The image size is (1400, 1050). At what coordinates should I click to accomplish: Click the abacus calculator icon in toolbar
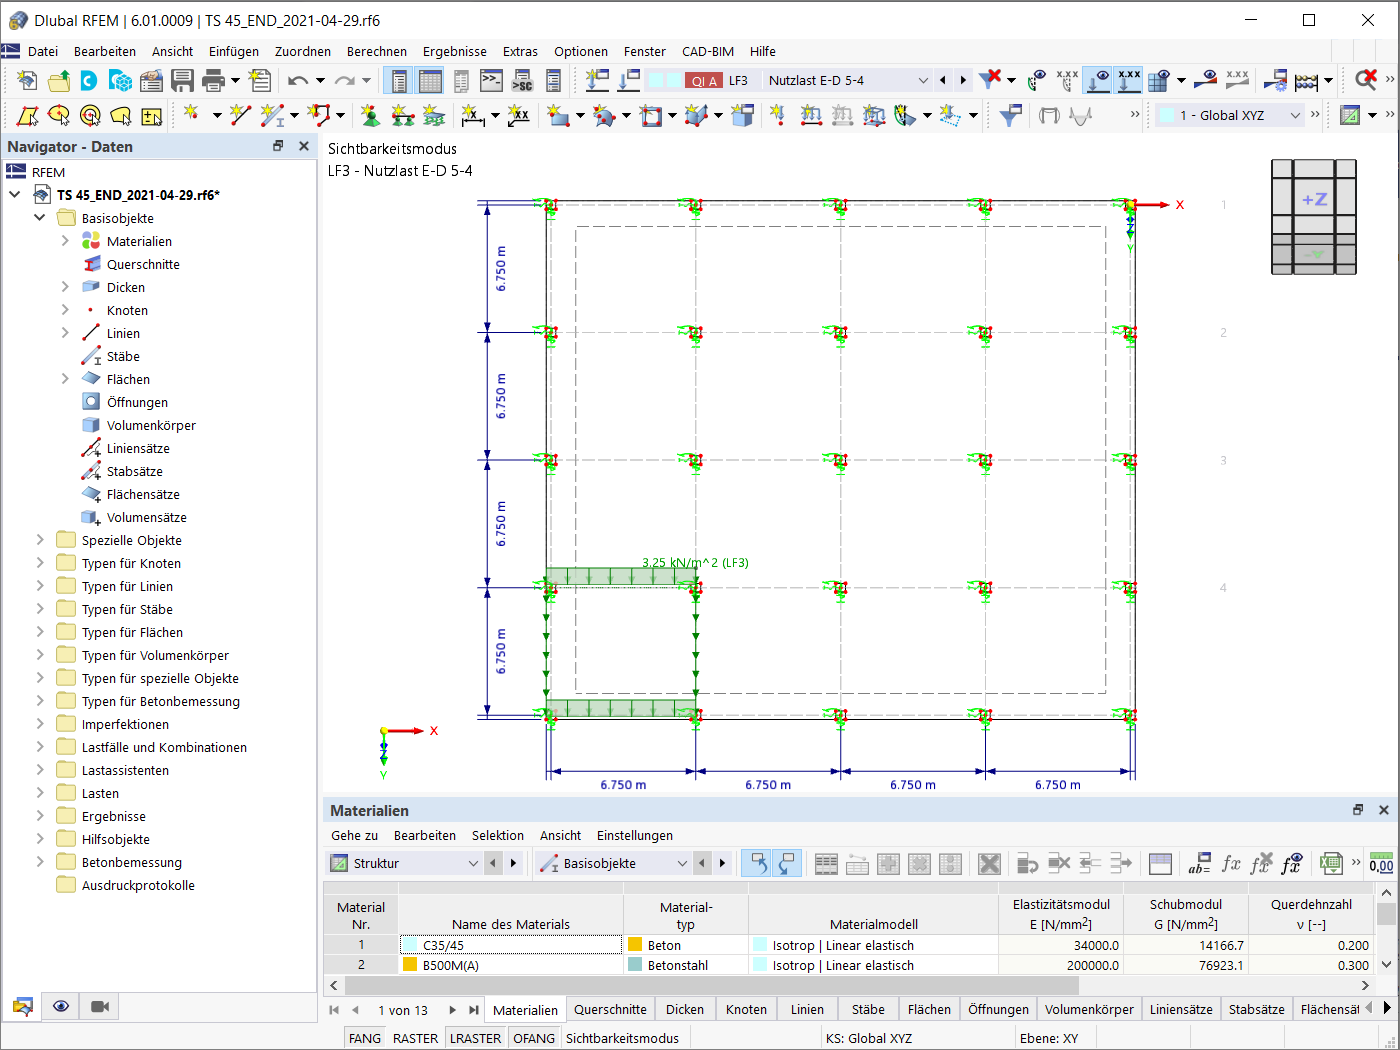pyautogui.click(x=1306, y=81)
